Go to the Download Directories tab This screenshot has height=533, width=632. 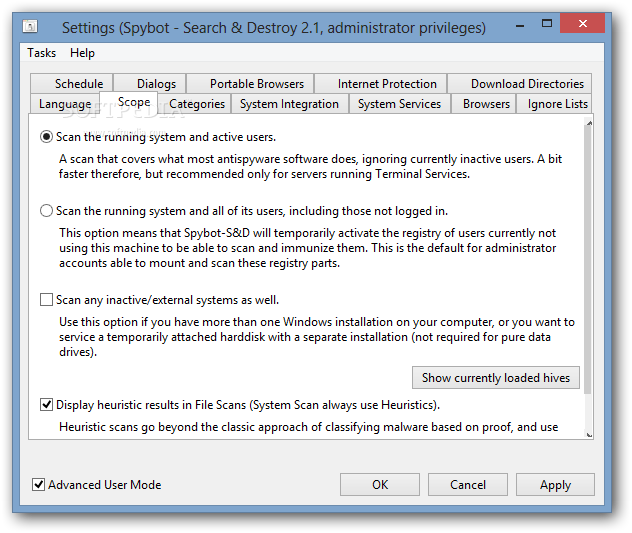tap(520, 83)
